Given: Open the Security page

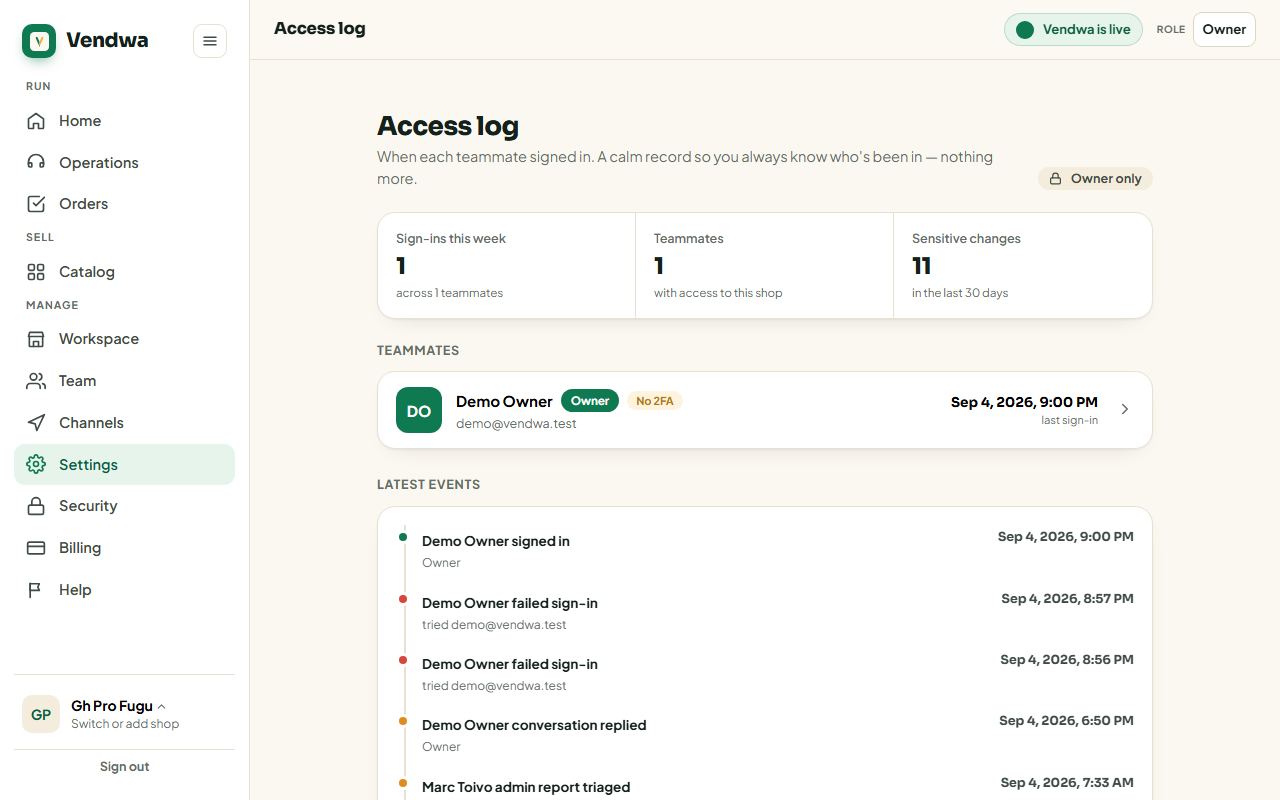Looking at the screenshot, I should (124, 506).
